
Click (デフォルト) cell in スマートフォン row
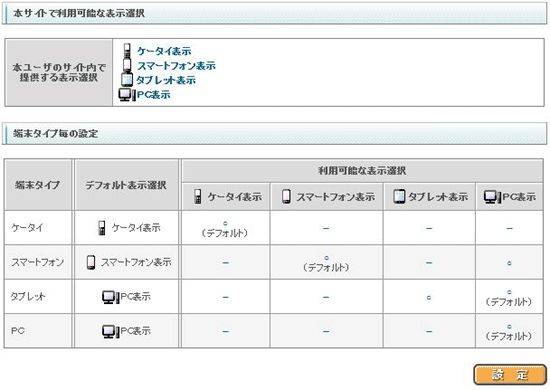tap(327, 263)
